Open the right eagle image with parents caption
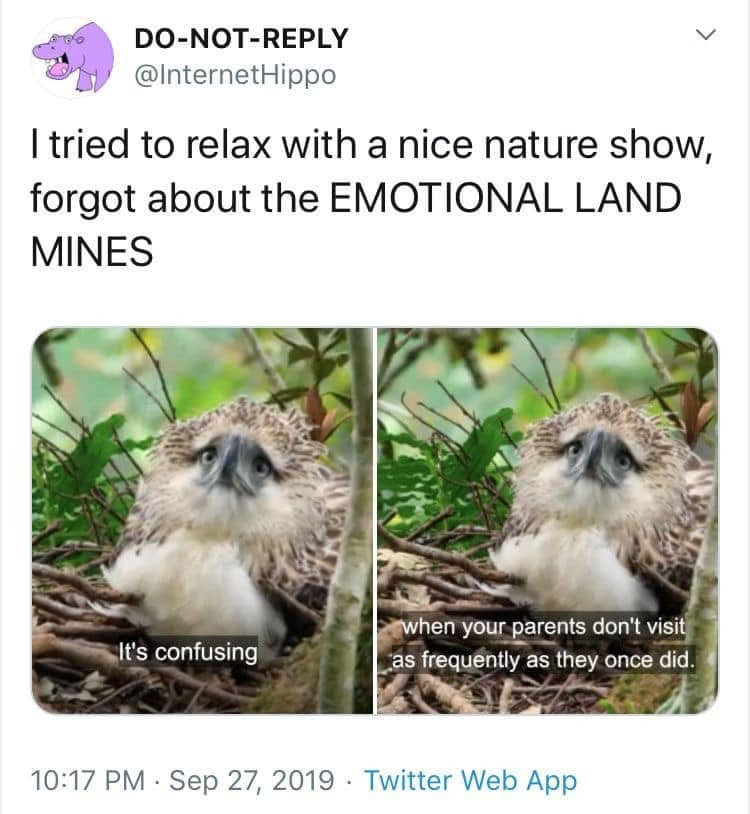The width and height of the screenshot is (750, 814). click(x=548, y=520)
